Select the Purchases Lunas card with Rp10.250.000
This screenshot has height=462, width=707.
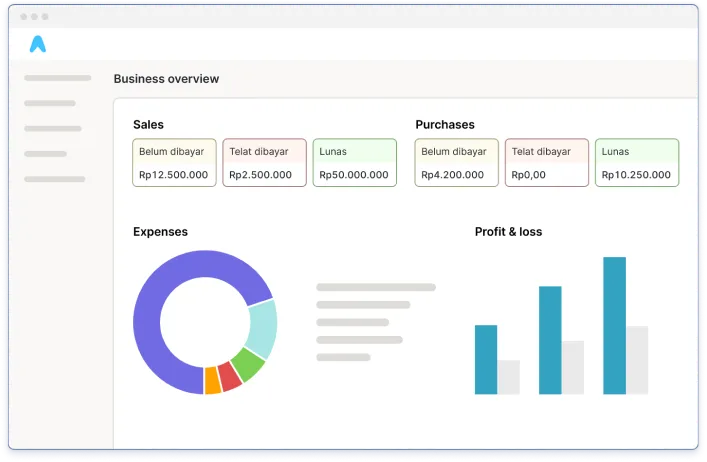tap(636, 163)
